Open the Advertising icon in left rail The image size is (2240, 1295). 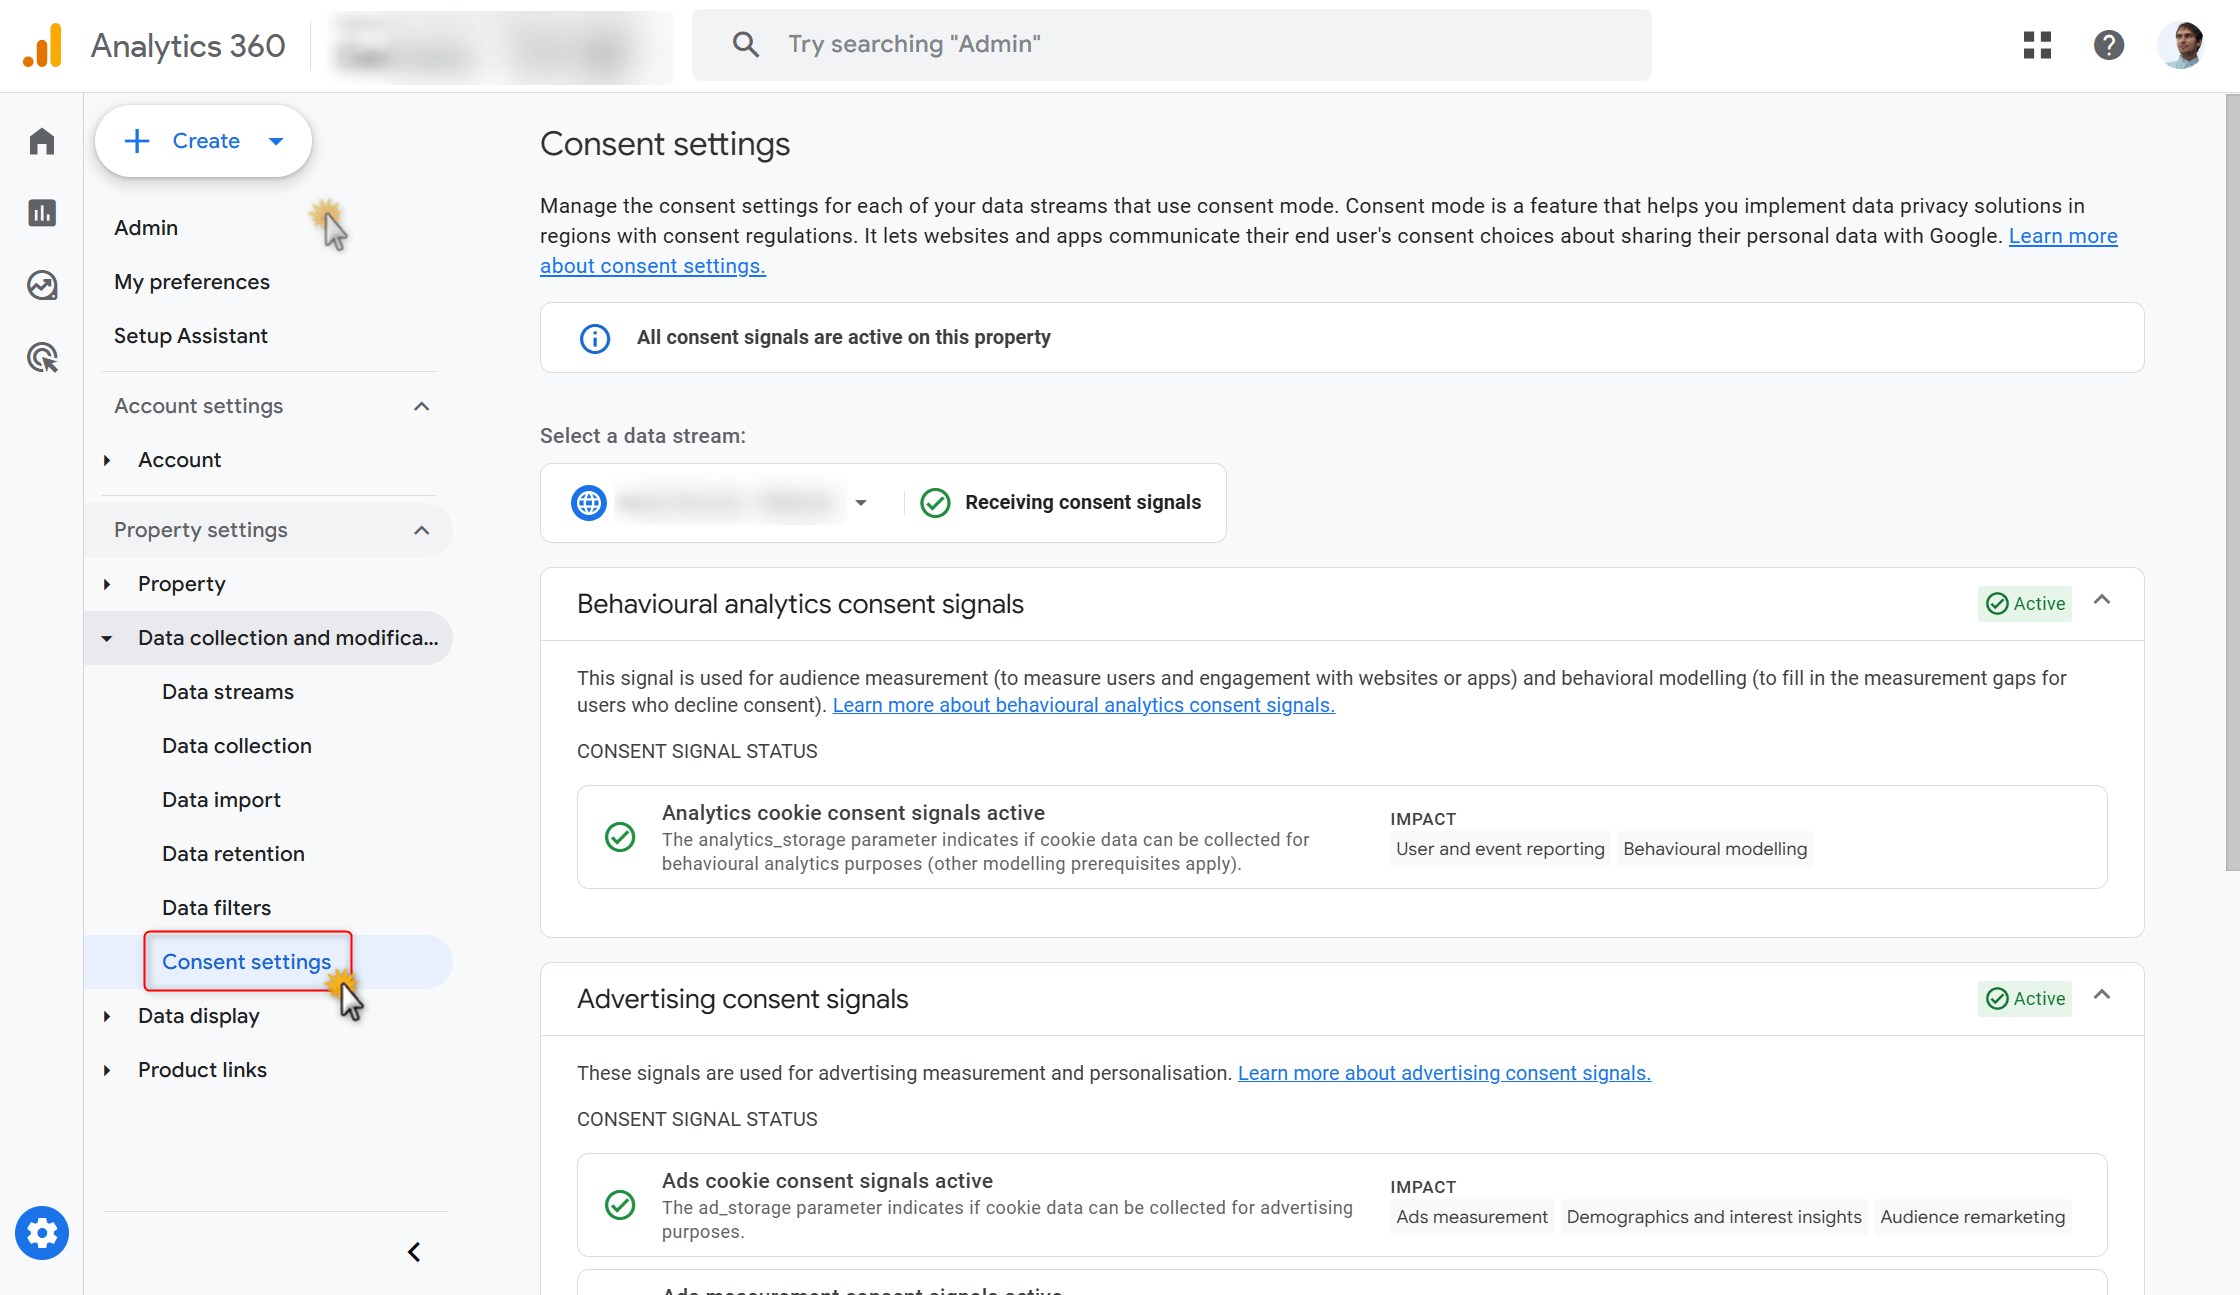pos(42,357)
